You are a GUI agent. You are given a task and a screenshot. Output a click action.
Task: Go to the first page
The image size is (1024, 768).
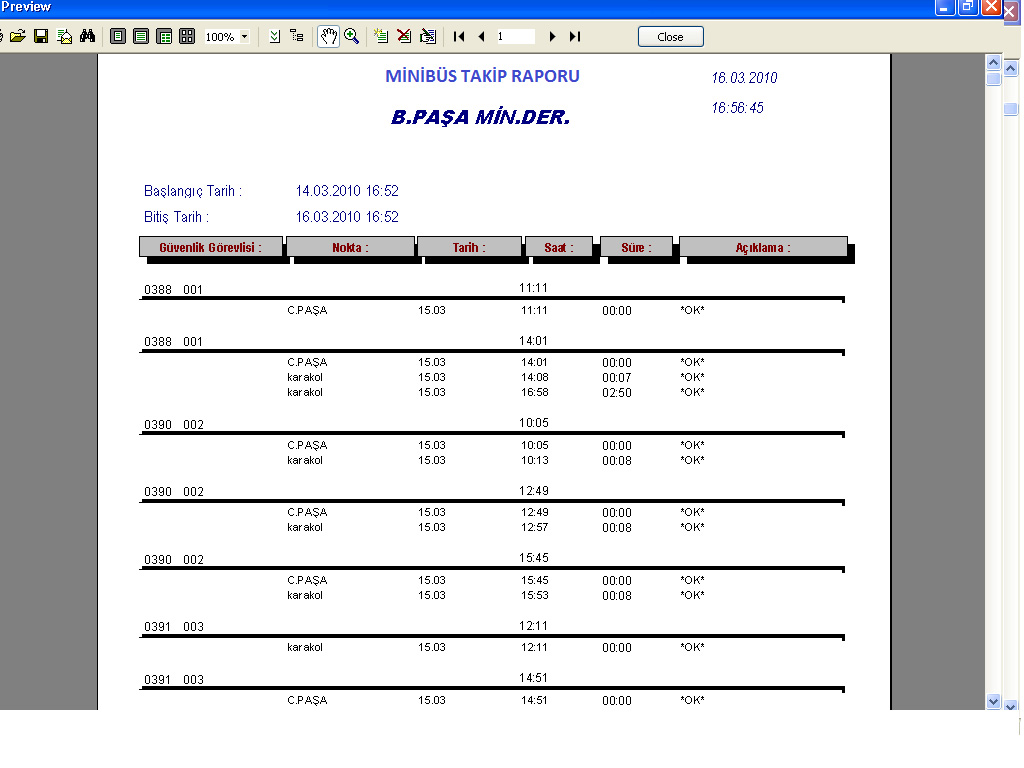click(459, 37)
